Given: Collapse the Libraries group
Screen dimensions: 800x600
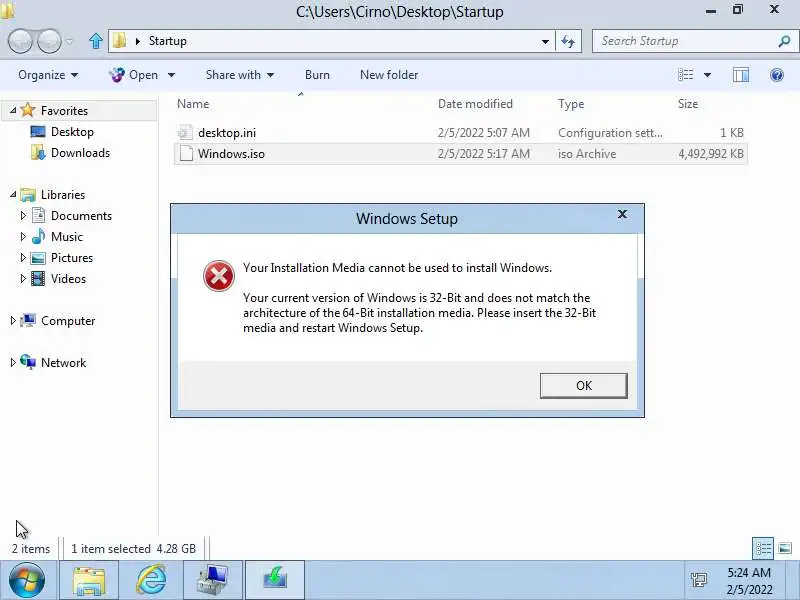Looking at the screenshot, I should point(13,194).
